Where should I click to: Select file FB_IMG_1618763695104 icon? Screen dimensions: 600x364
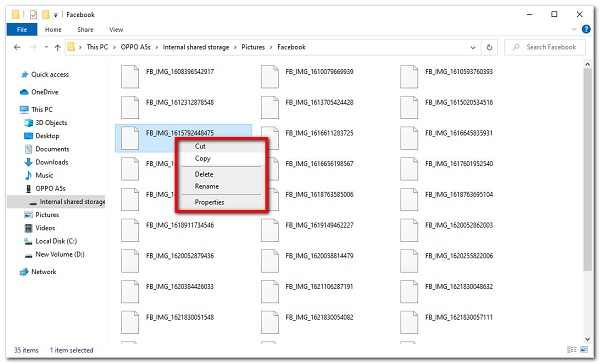click(409, 199)
